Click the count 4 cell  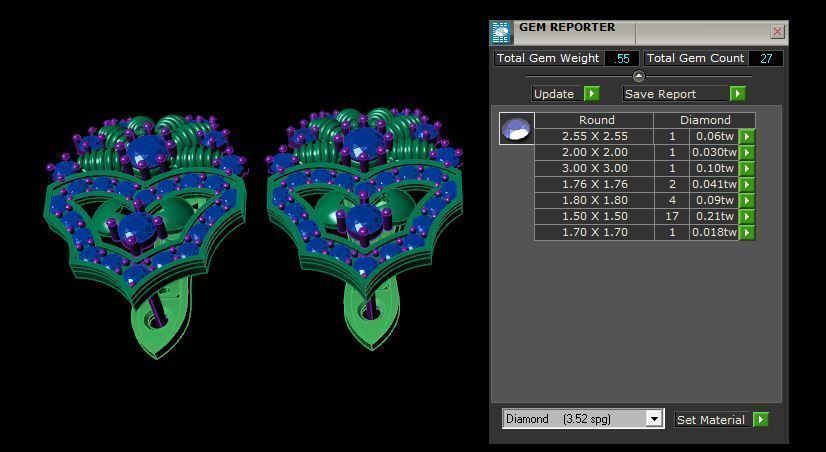click(672, 200)
